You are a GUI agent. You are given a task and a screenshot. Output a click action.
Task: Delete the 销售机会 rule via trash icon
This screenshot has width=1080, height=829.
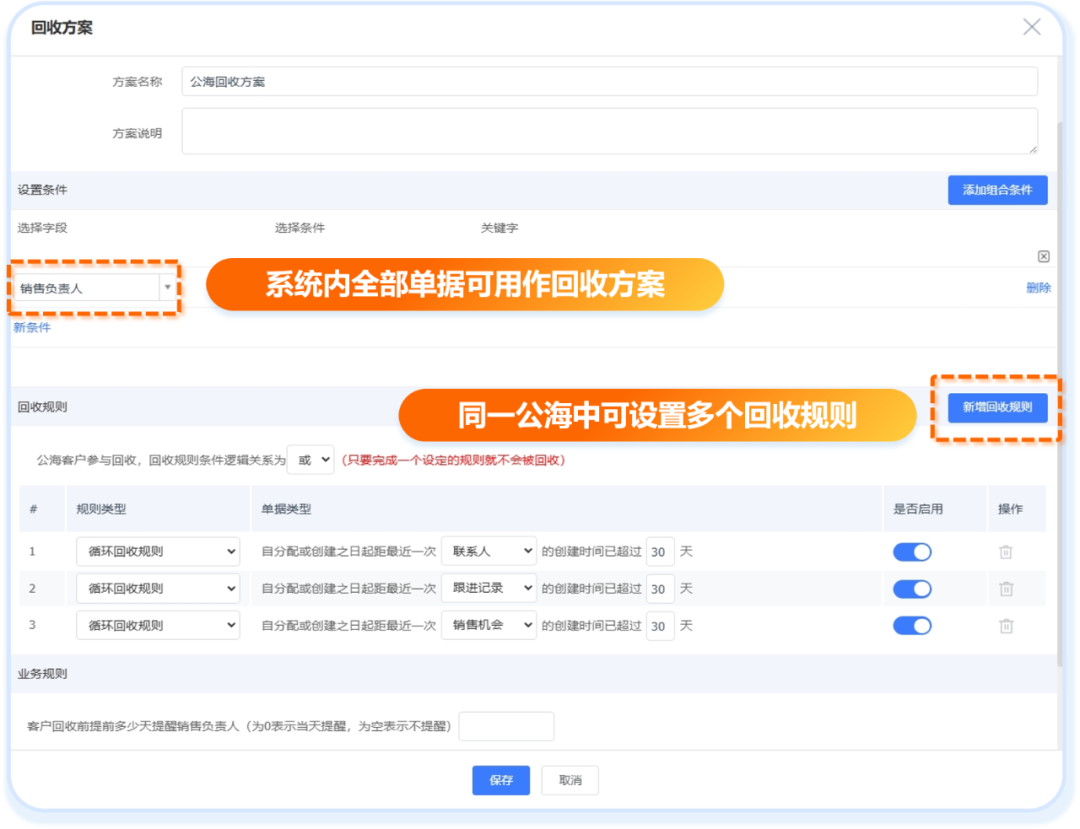click(1007, 625)
